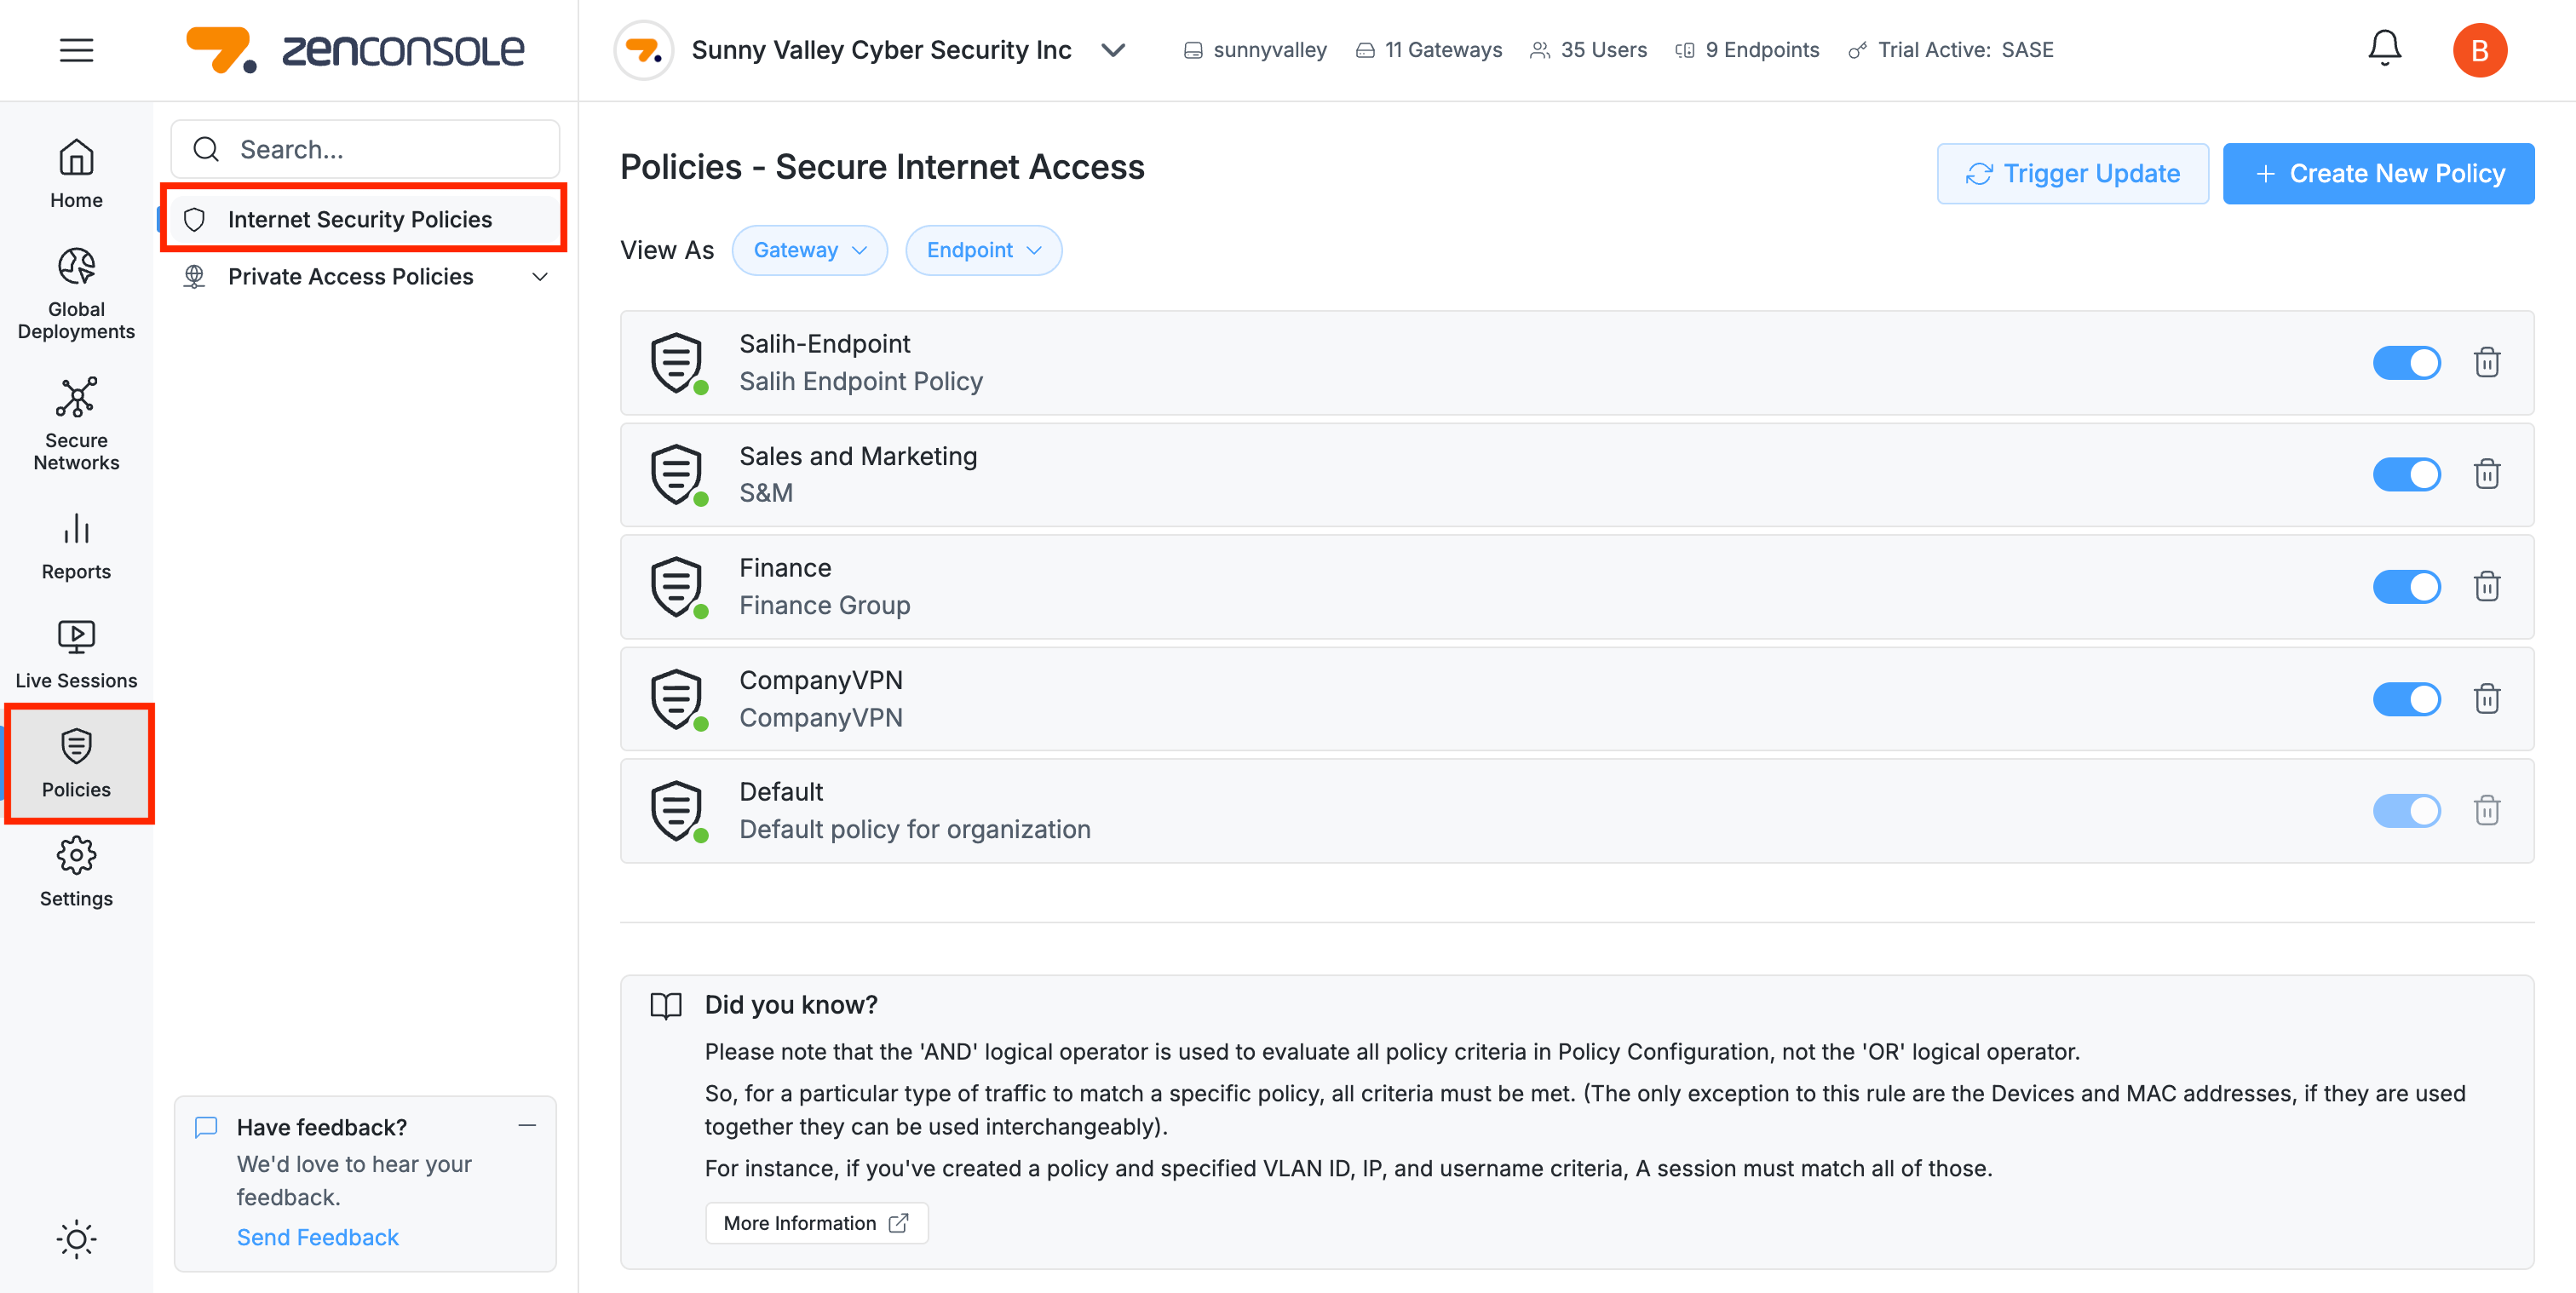Open Reports from the sidebar
This screenshot has width=2576, height=1293.
click(x=76, y=545)
